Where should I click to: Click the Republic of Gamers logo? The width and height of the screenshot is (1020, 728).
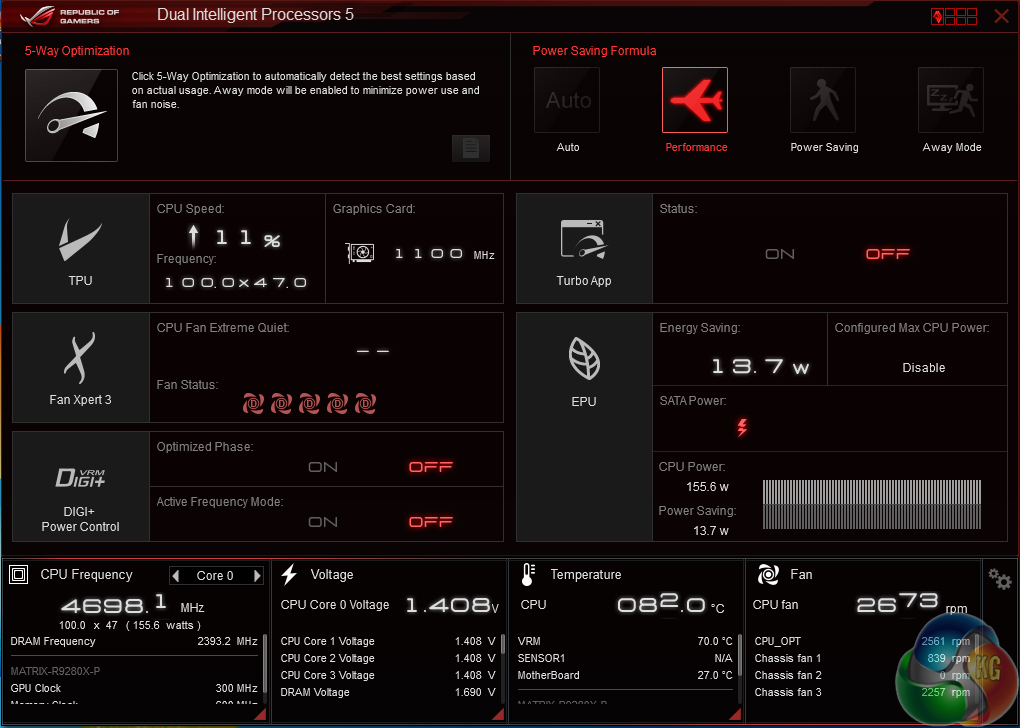tap(70, 16)
